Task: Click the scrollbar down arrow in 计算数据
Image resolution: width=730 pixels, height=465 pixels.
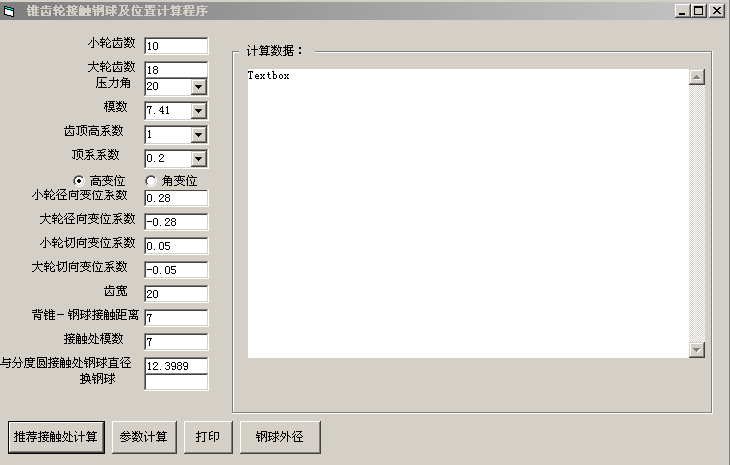Action: pos(696,350)
